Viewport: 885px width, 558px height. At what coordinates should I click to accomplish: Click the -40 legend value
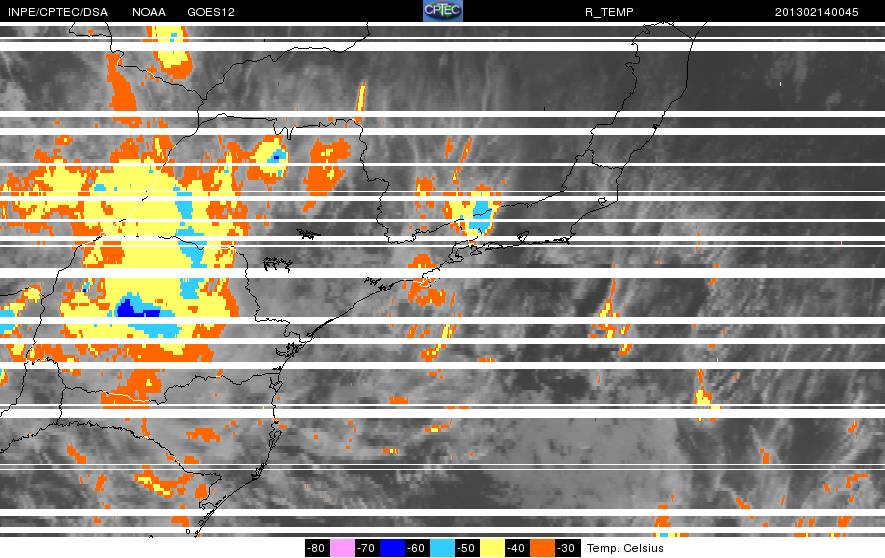tap(517, 548)
